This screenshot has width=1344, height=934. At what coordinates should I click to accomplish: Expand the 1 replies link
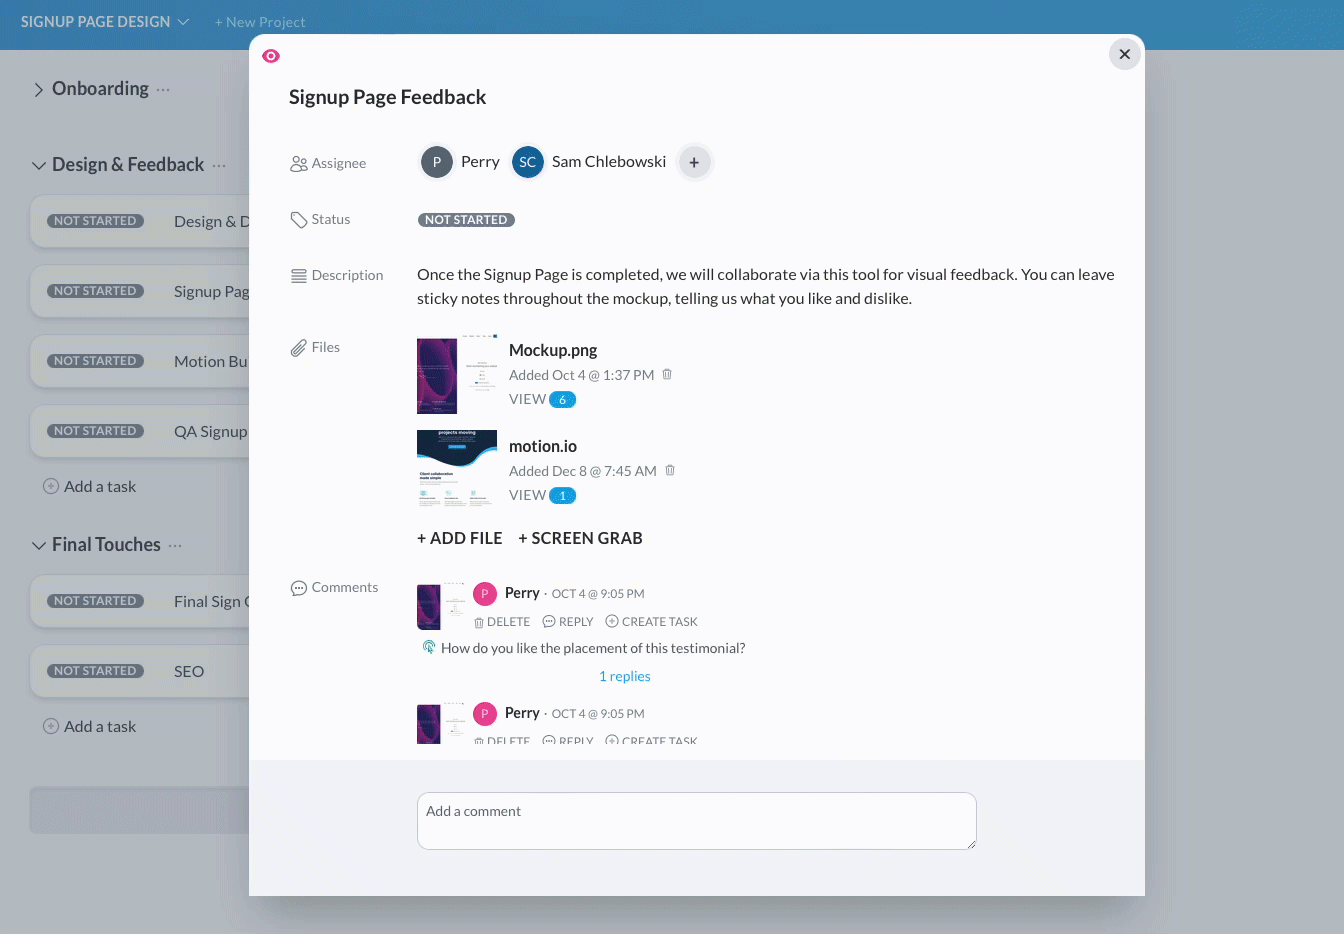point(625,677)
